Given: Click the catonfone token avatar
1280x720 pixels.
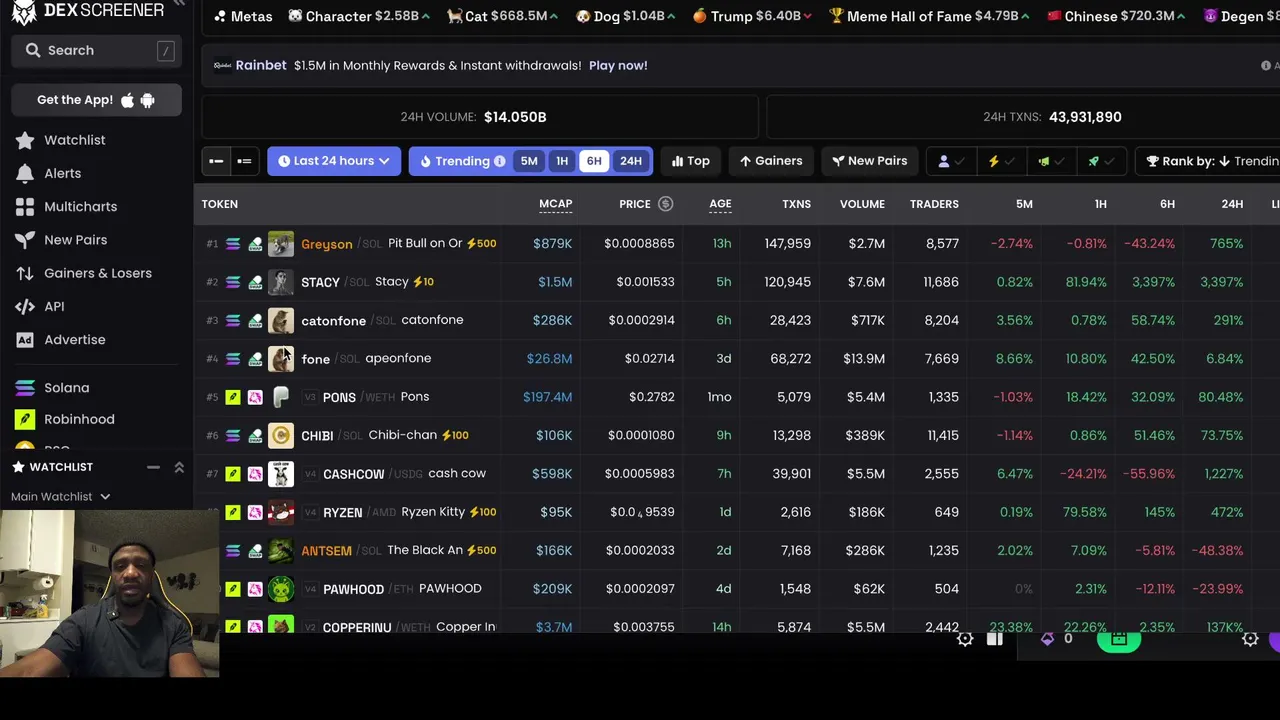Looking at the screenshot, I should [281, 320].
